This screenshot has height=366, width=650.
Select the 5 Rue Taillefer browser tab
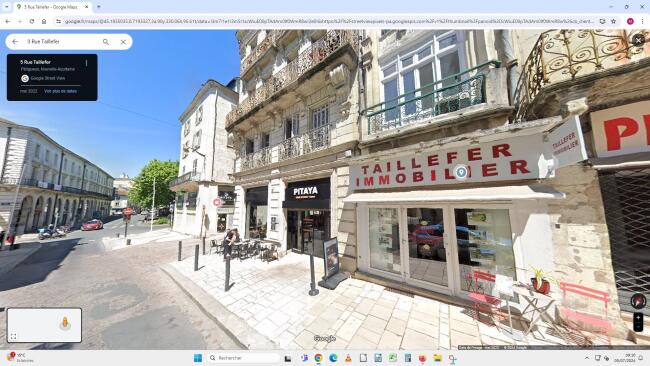coord(52,7)
